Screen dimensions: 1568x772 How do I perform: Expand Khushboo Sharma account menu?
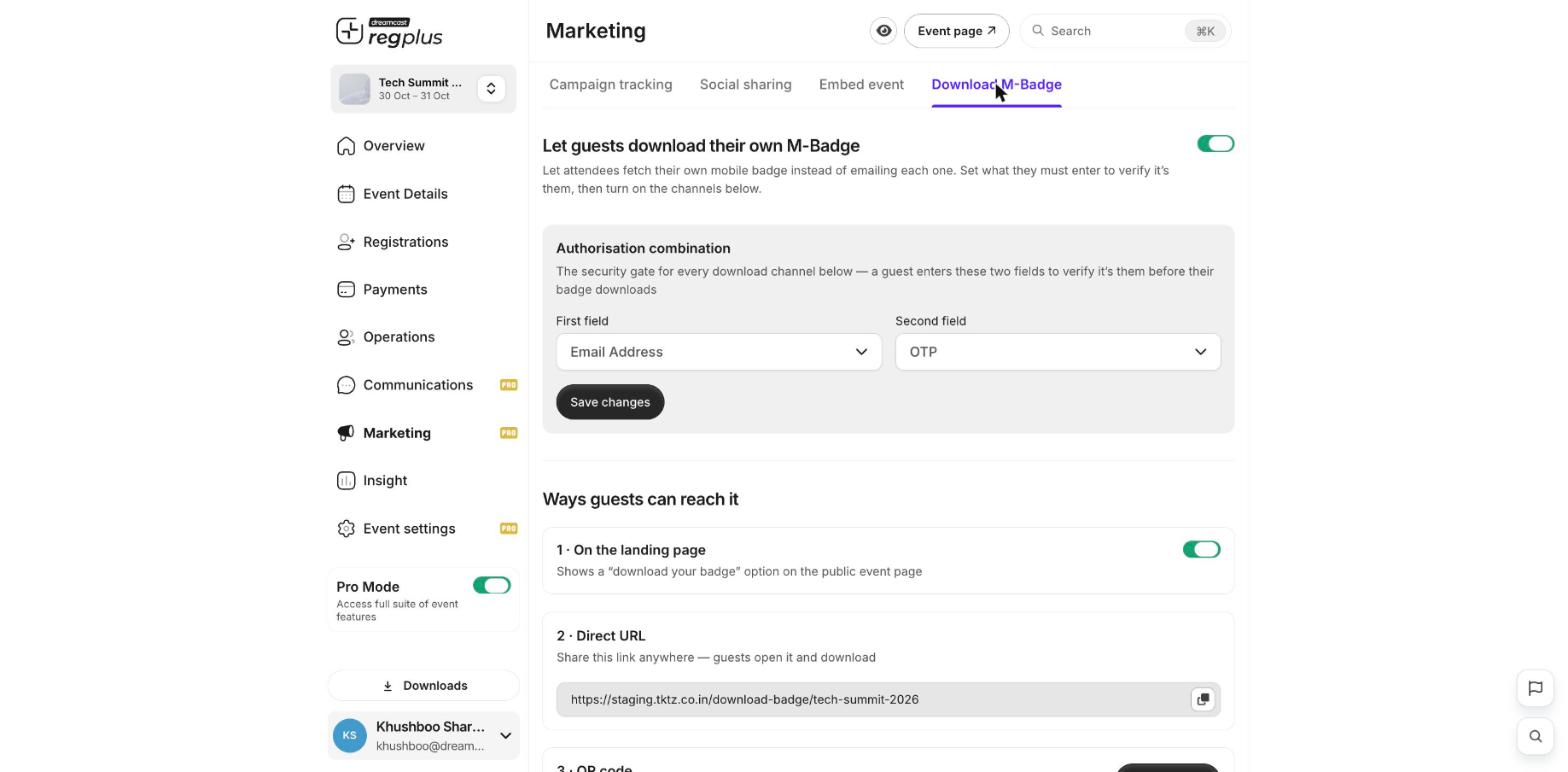click(x=505, y=736)
